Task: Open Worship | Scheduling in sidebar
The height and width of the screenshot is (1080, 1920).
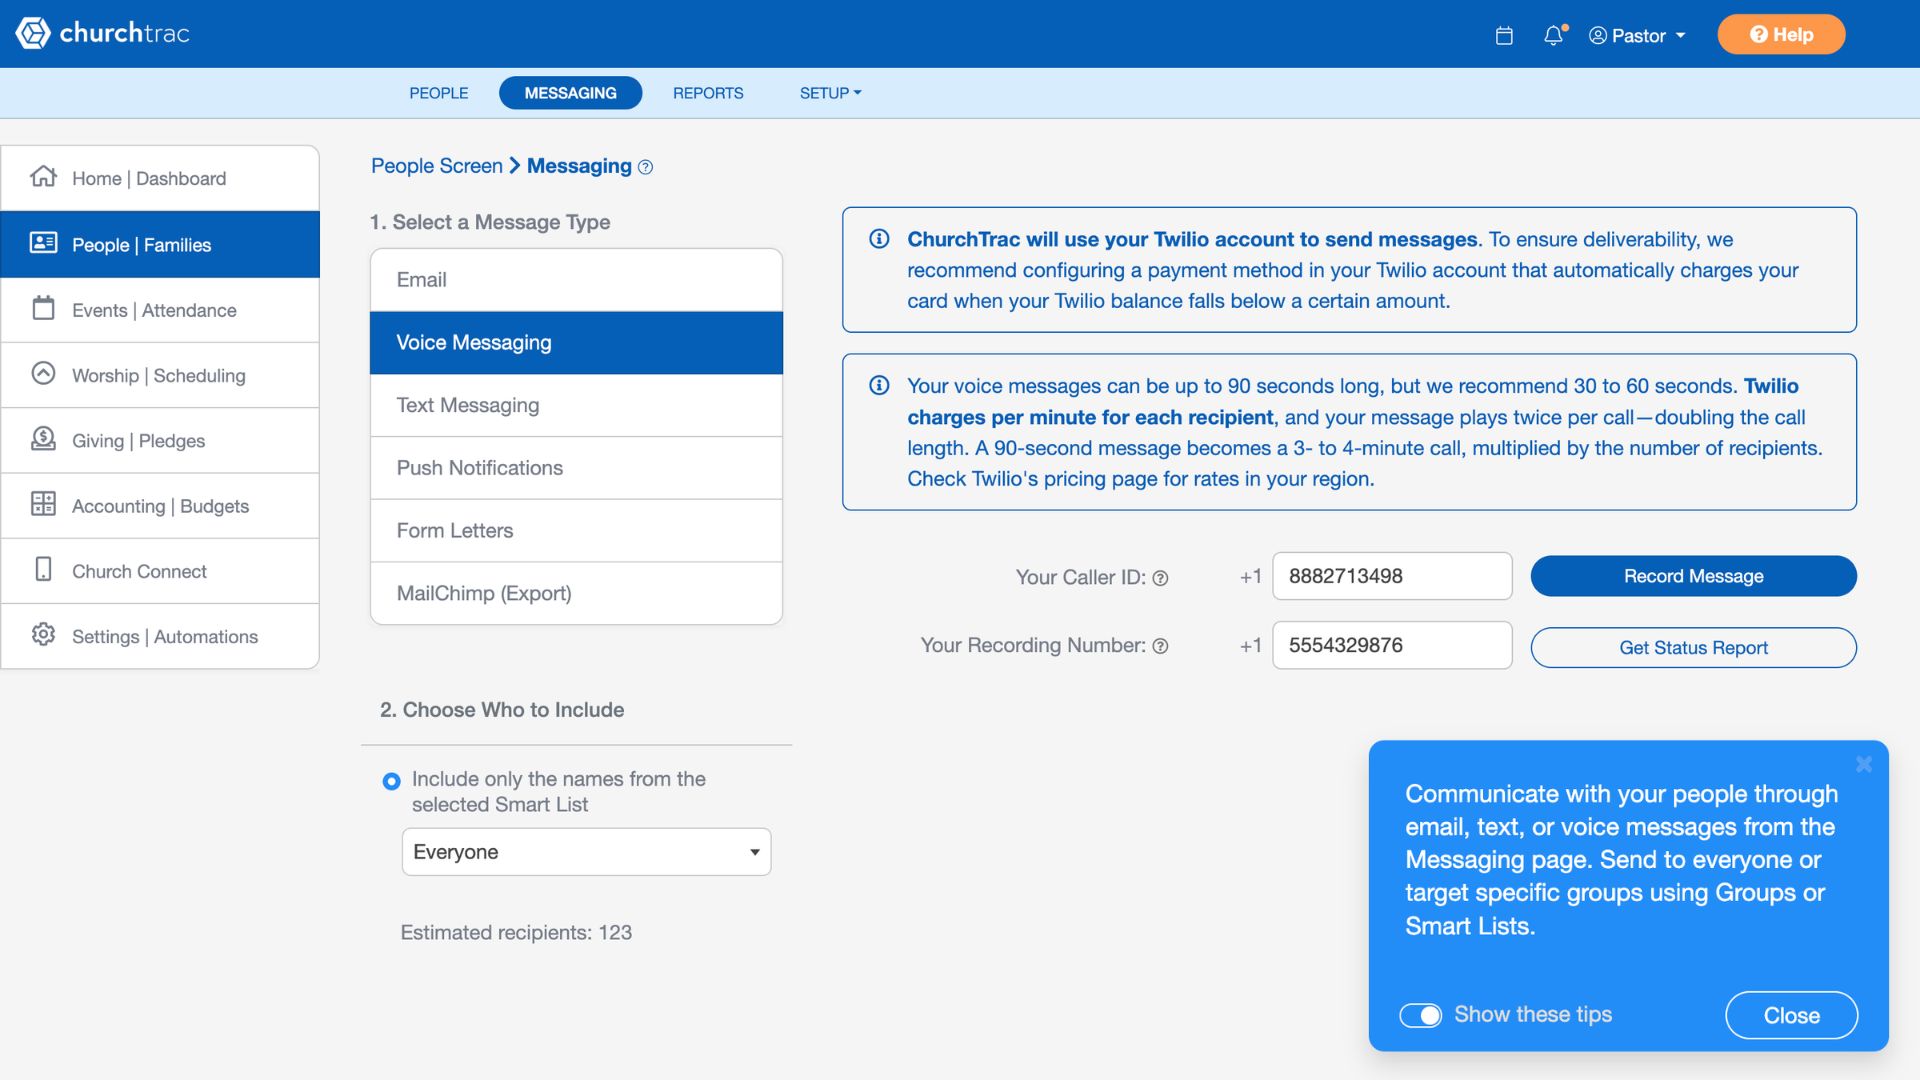Action: click(160, 375)
